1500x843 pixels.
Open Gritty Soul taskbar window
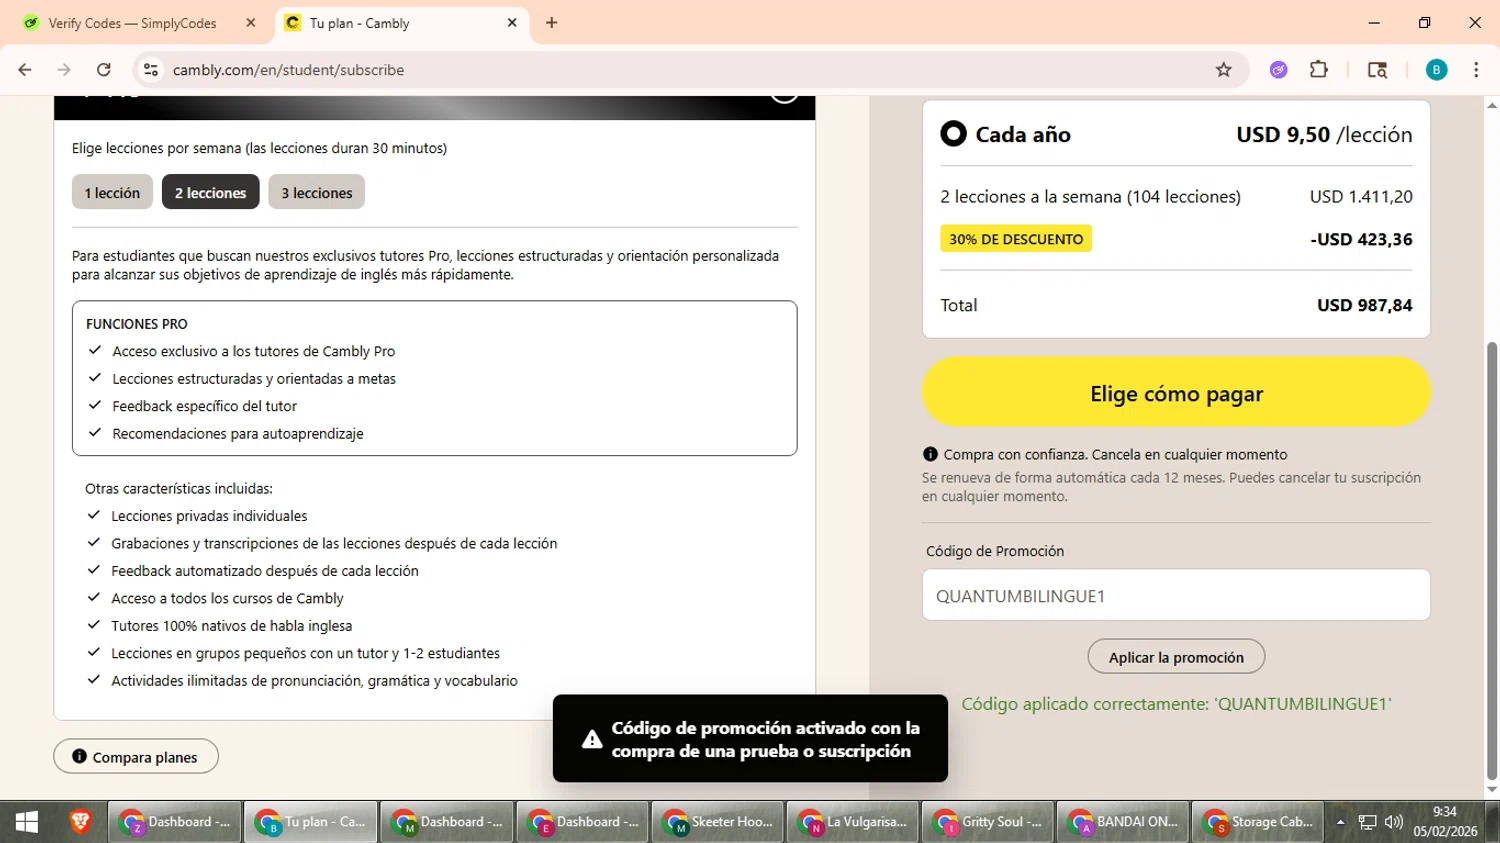point(989,822)
